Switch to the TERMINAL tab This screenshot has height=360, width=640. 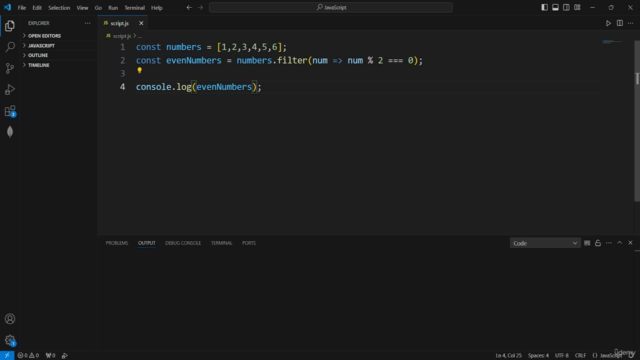tap(221, 243)
